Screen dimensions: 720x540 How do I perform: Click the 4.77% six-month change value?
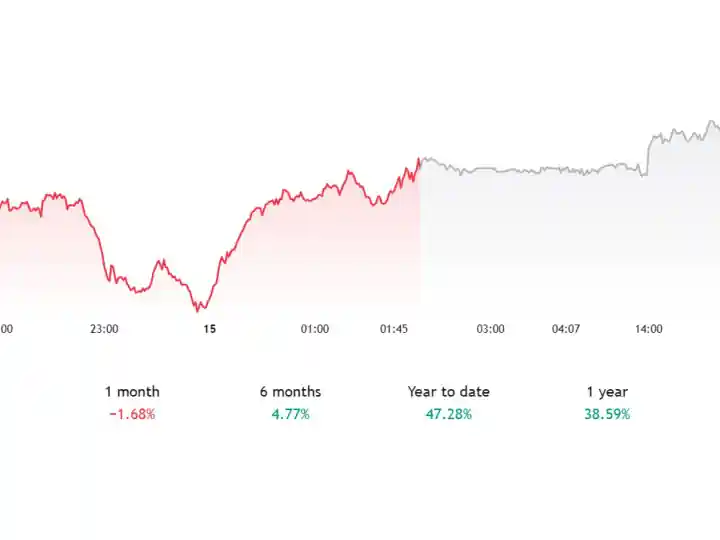[x=290, y=414]
